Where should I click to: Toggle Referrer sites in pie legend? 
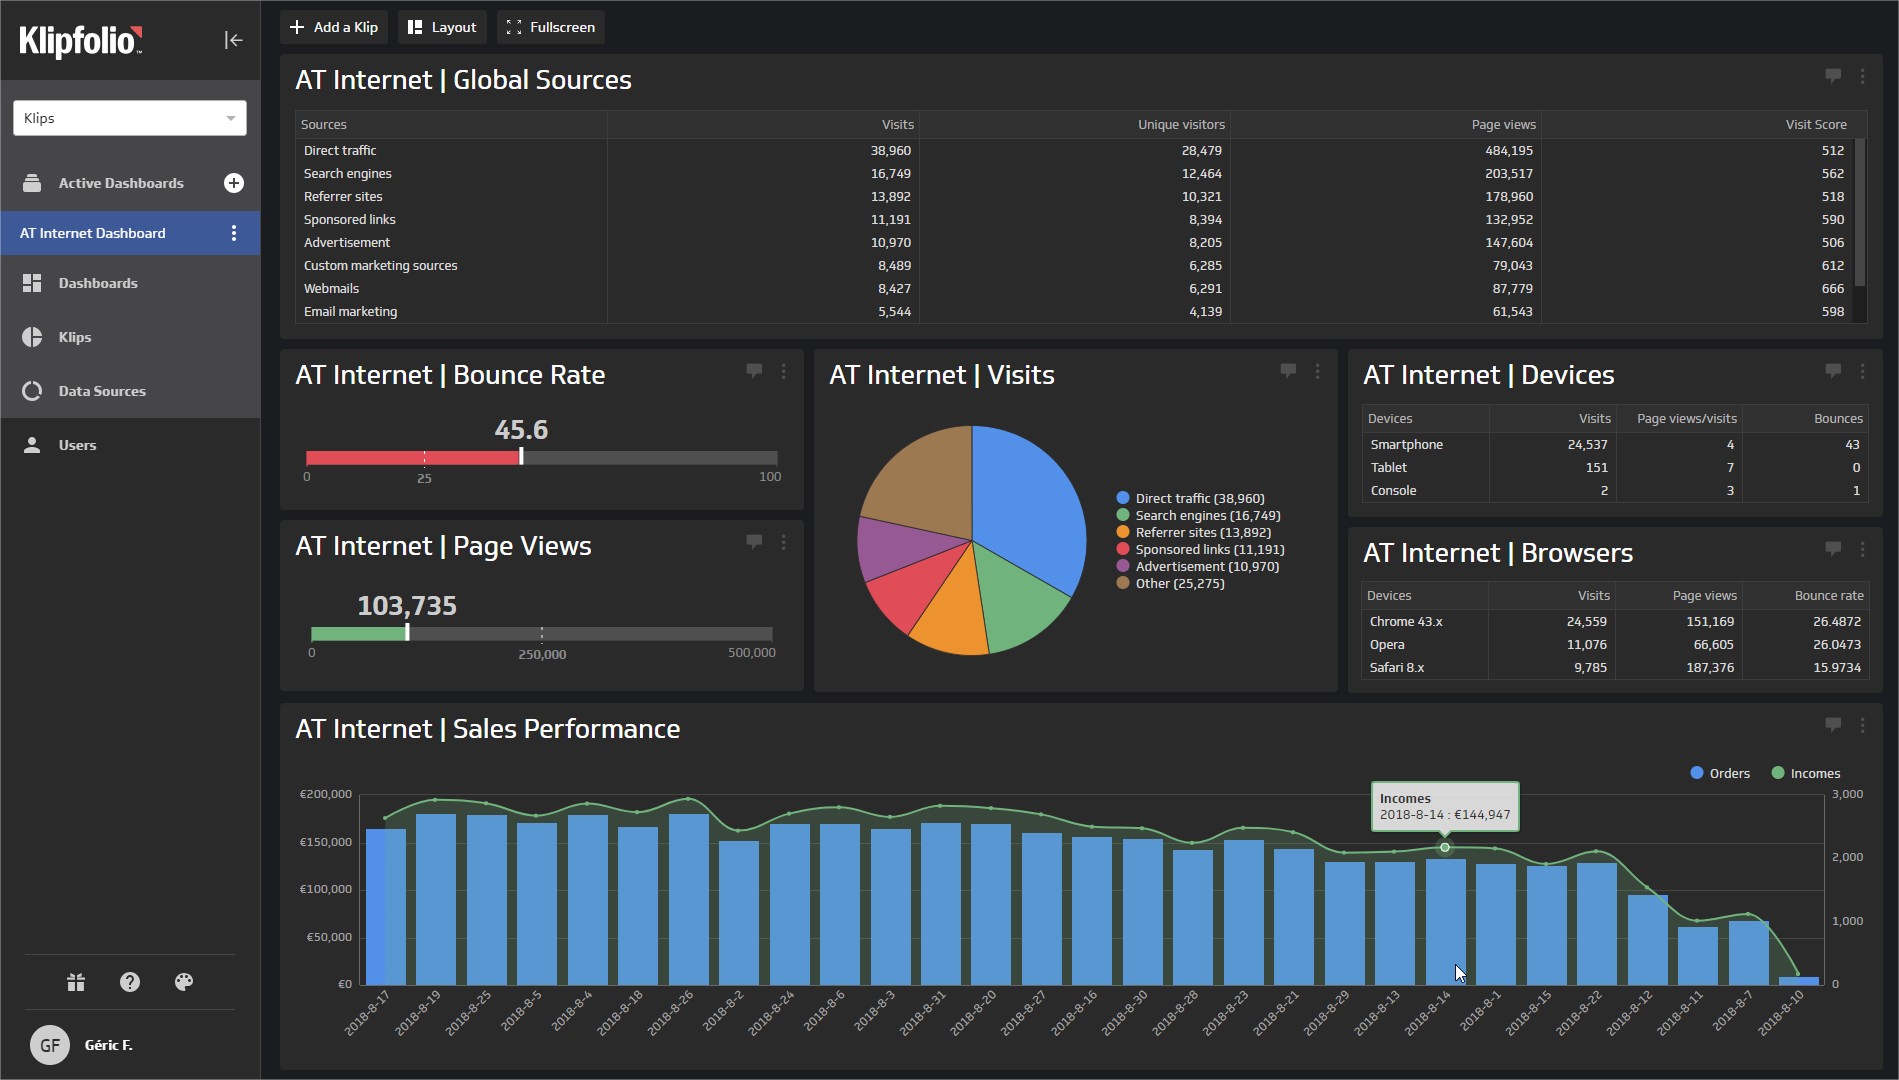[1193, 532]
